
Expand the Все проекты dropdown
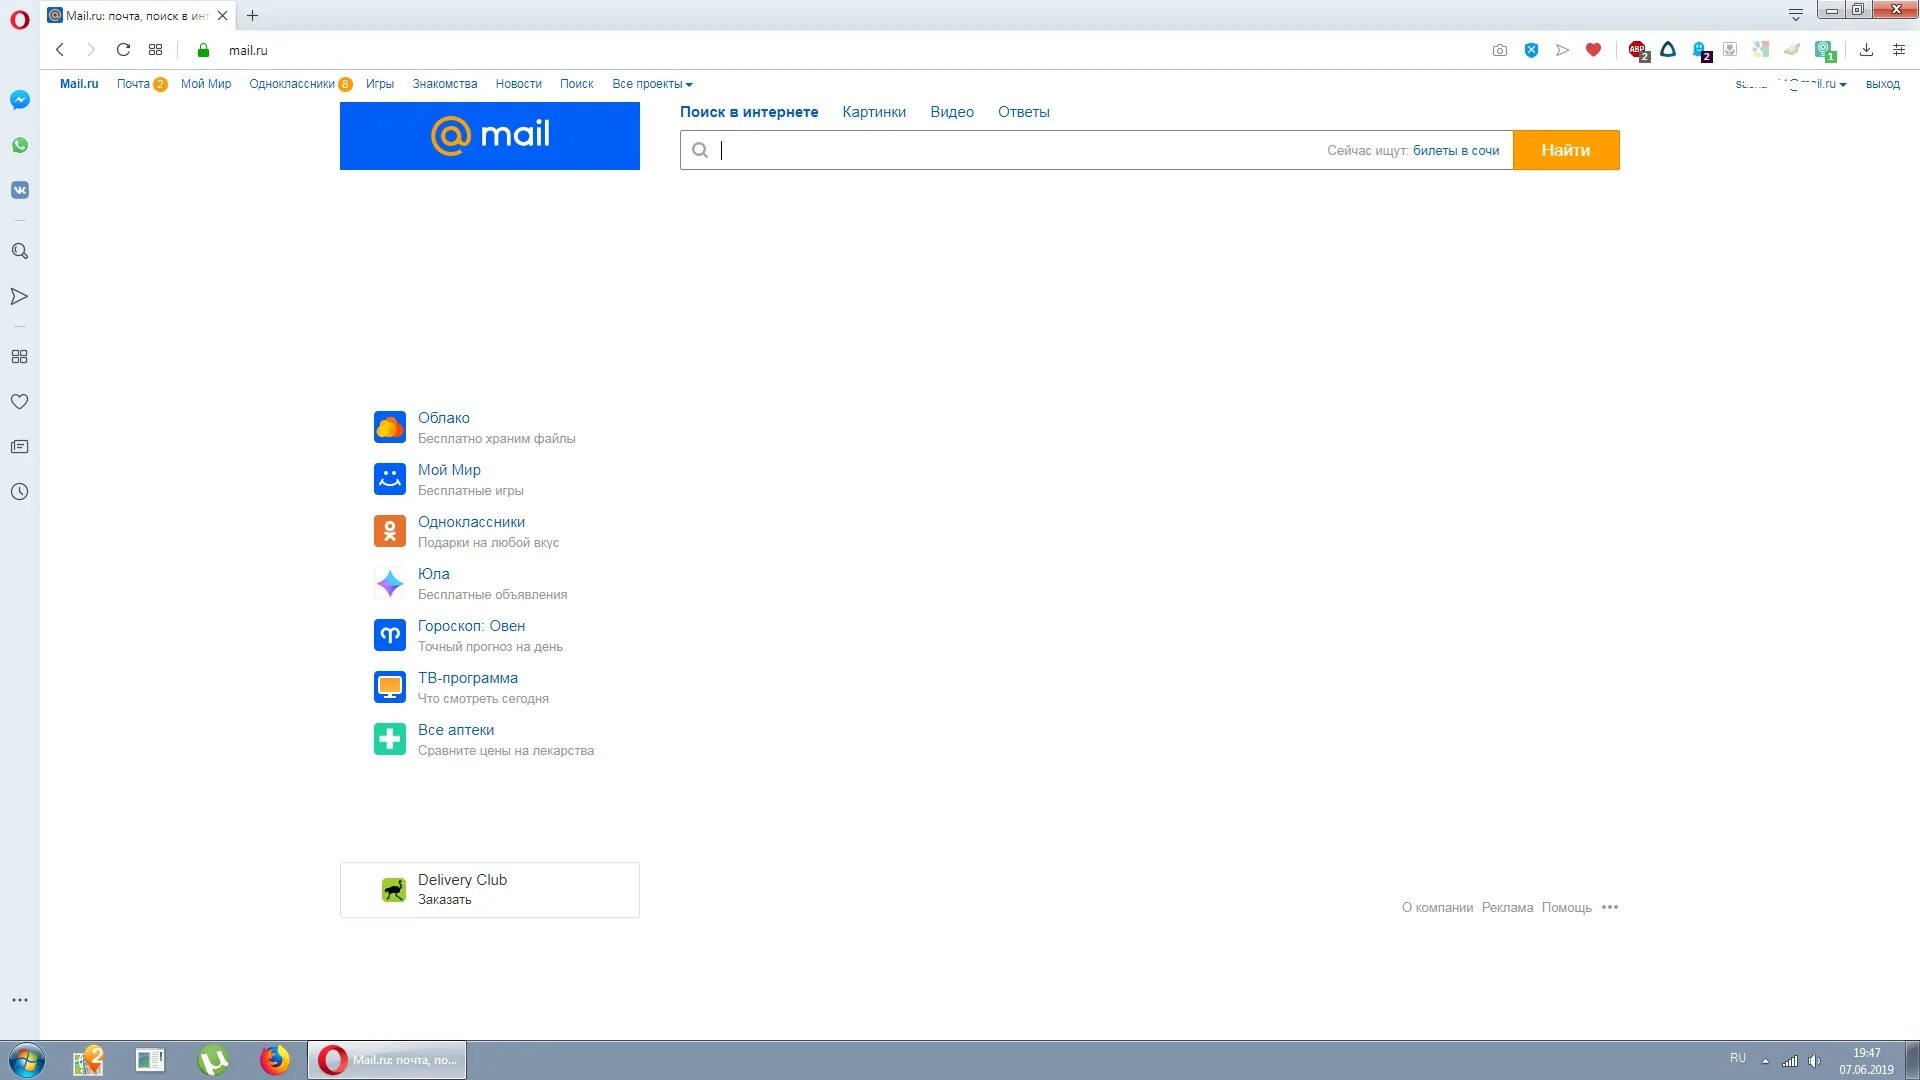pyautogui.click(x=652, y=84)
